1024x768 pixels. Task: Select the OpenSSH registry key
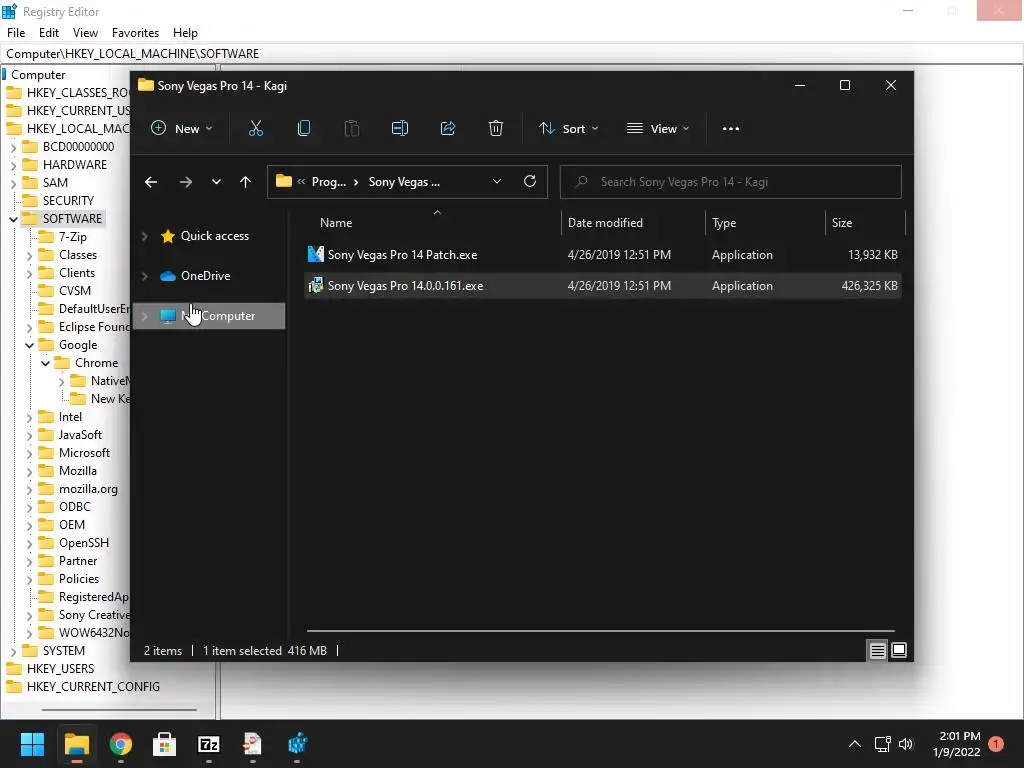click(x=84, y=543)
